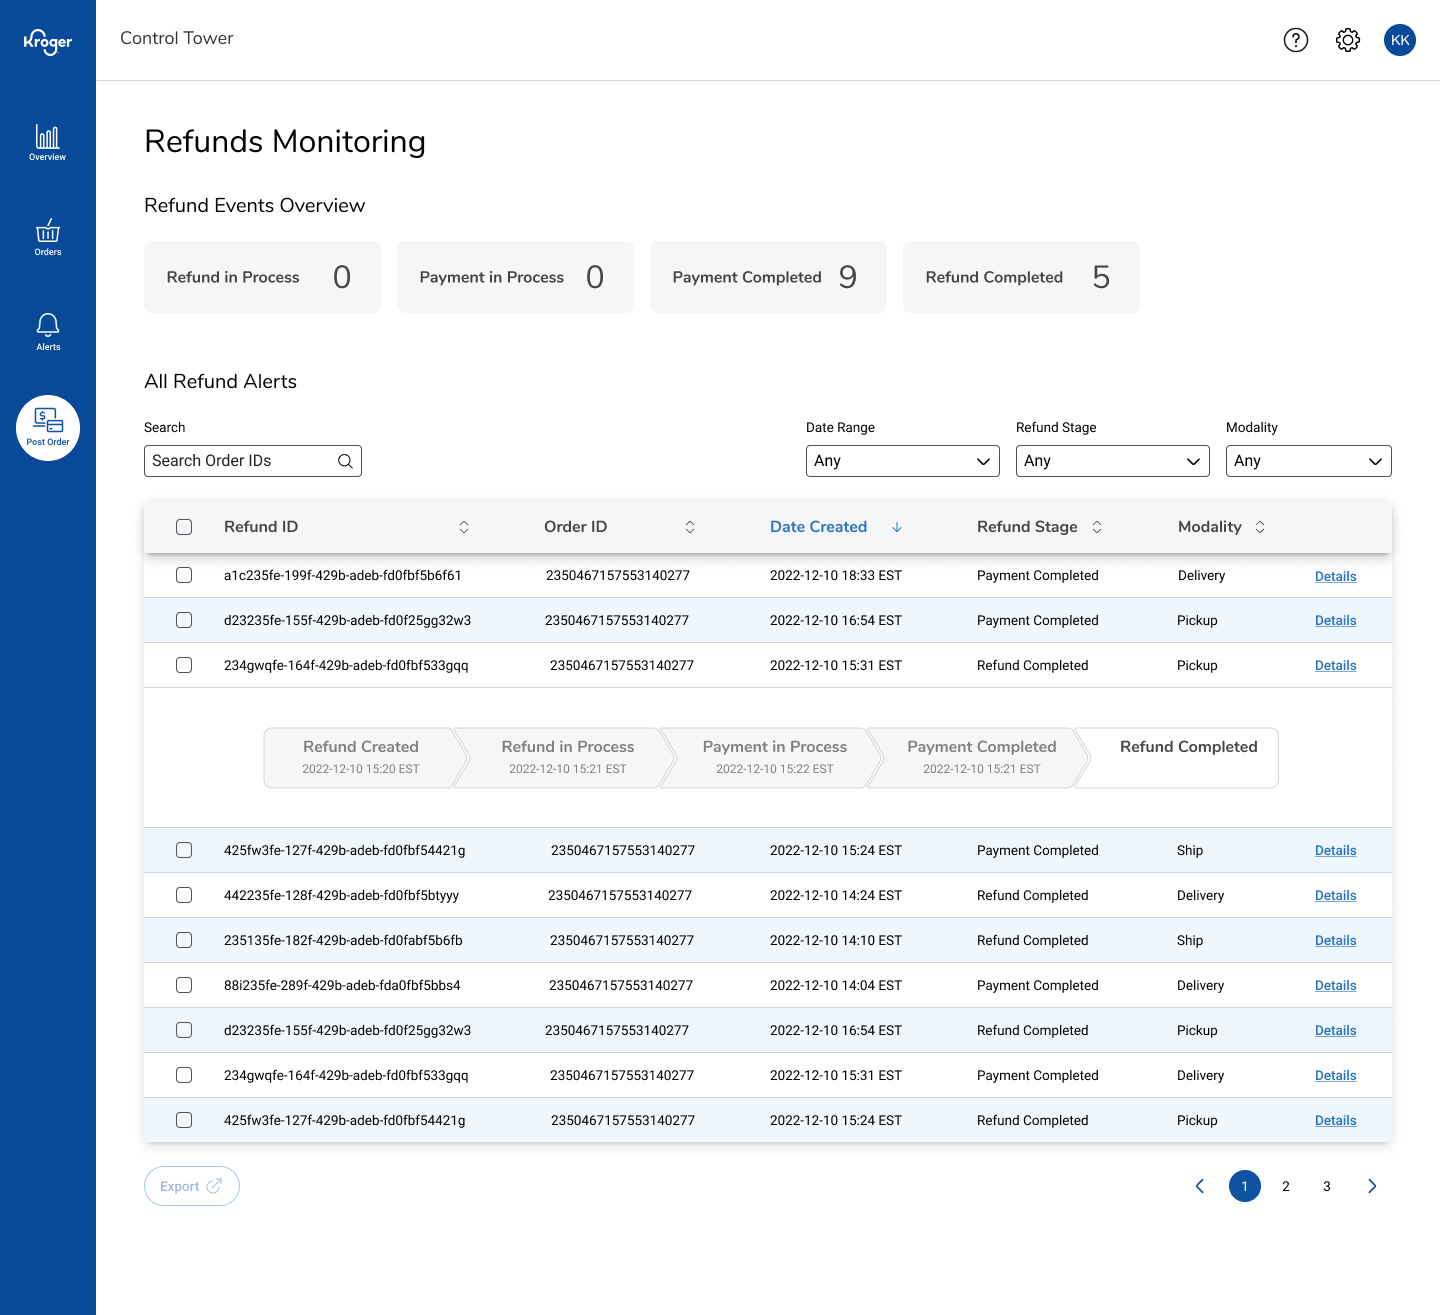This screenshot has height=1315, width=1440.
Task: Open the Refund Stage filter dropdown
Action: click(x=1112, y=461)
